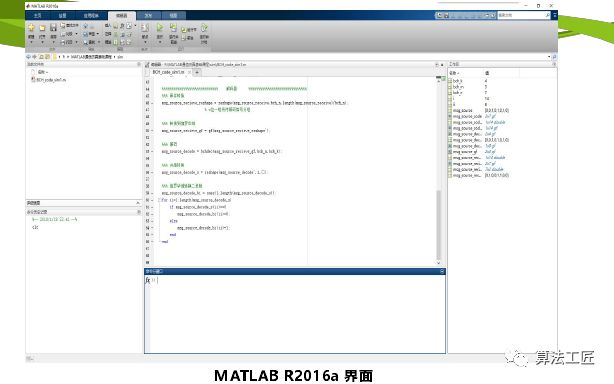Select the bch_n variable in Workspace
This screenshot has width=614, height=384.
click(457, 93)
